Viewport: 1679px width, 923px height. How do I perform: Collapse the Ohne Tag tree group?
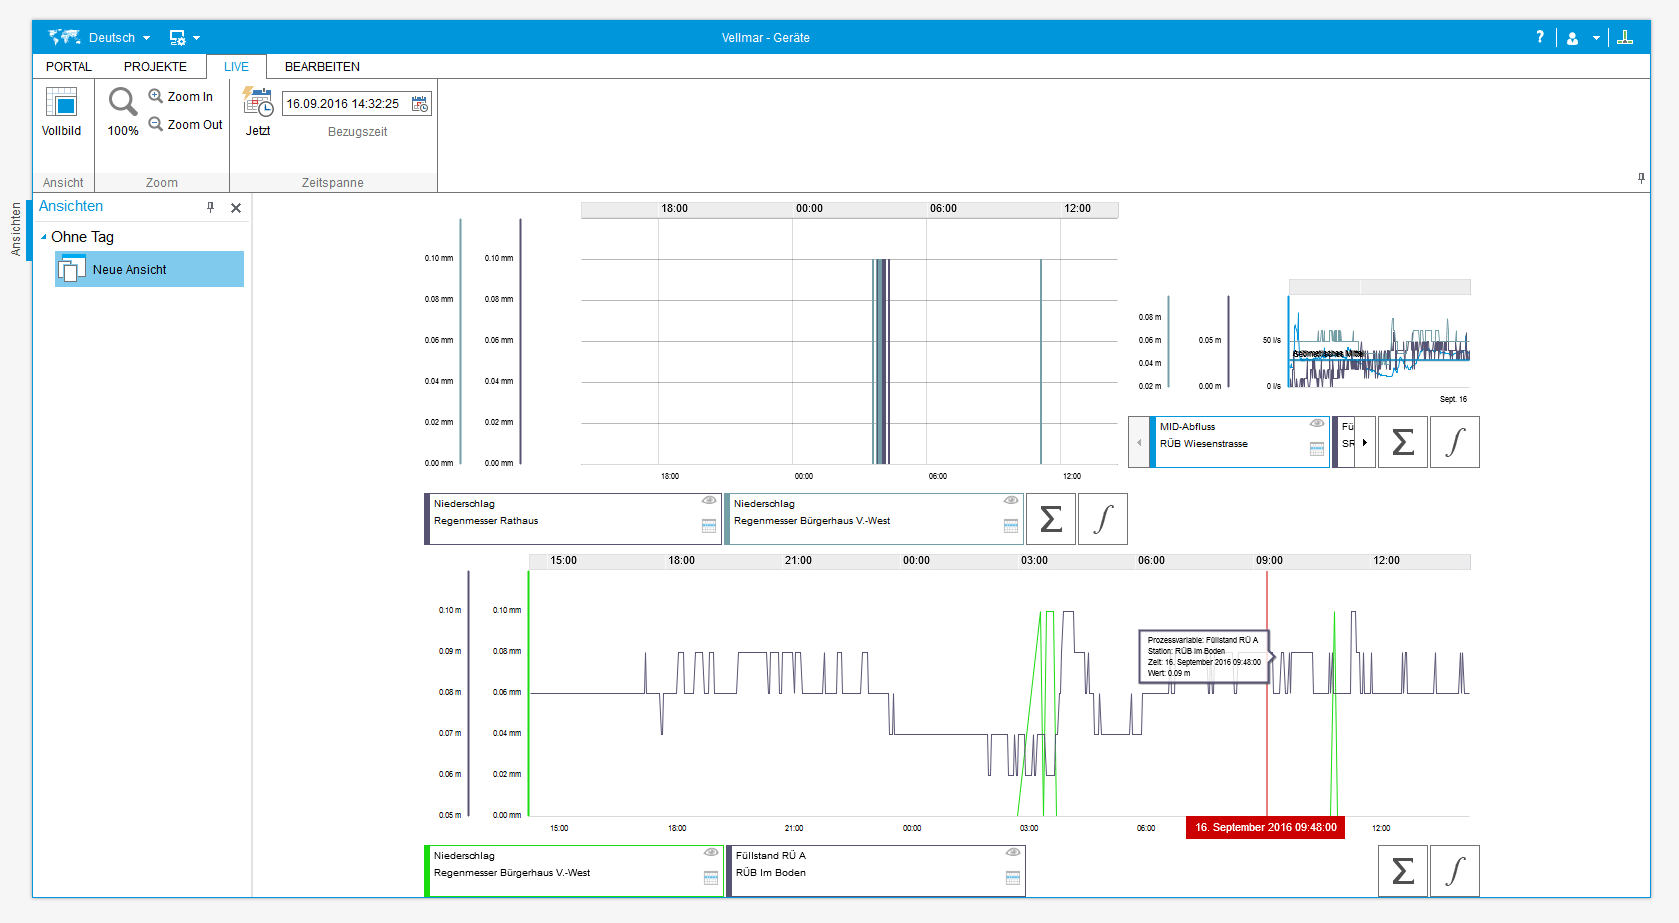[x=44, y=237]
